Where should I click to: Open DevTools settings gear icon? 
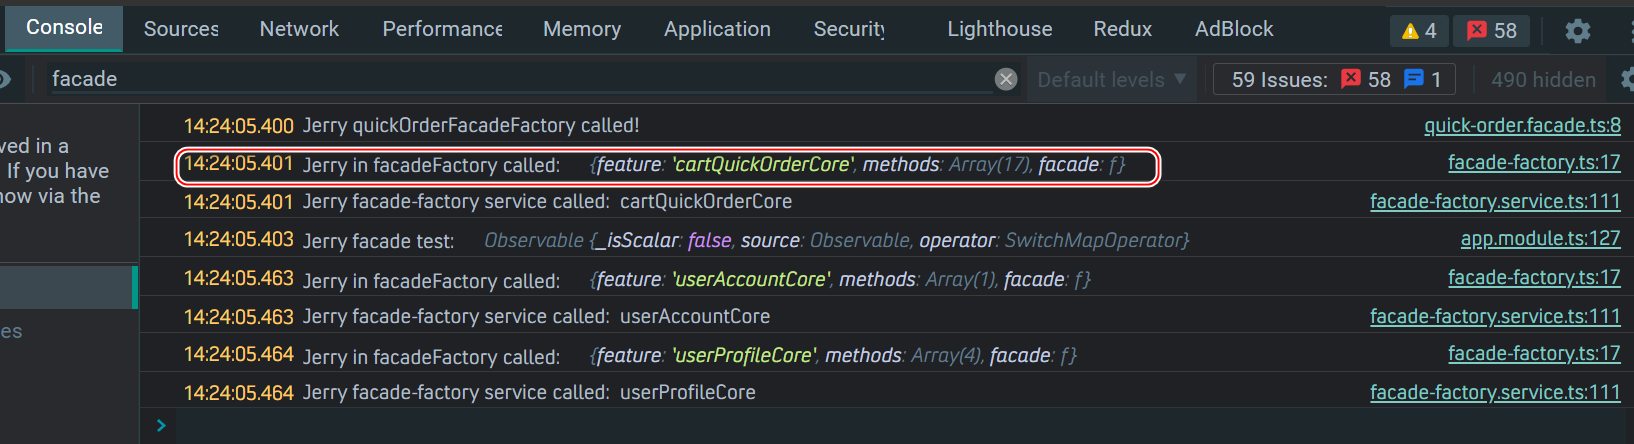[1577, 31]
